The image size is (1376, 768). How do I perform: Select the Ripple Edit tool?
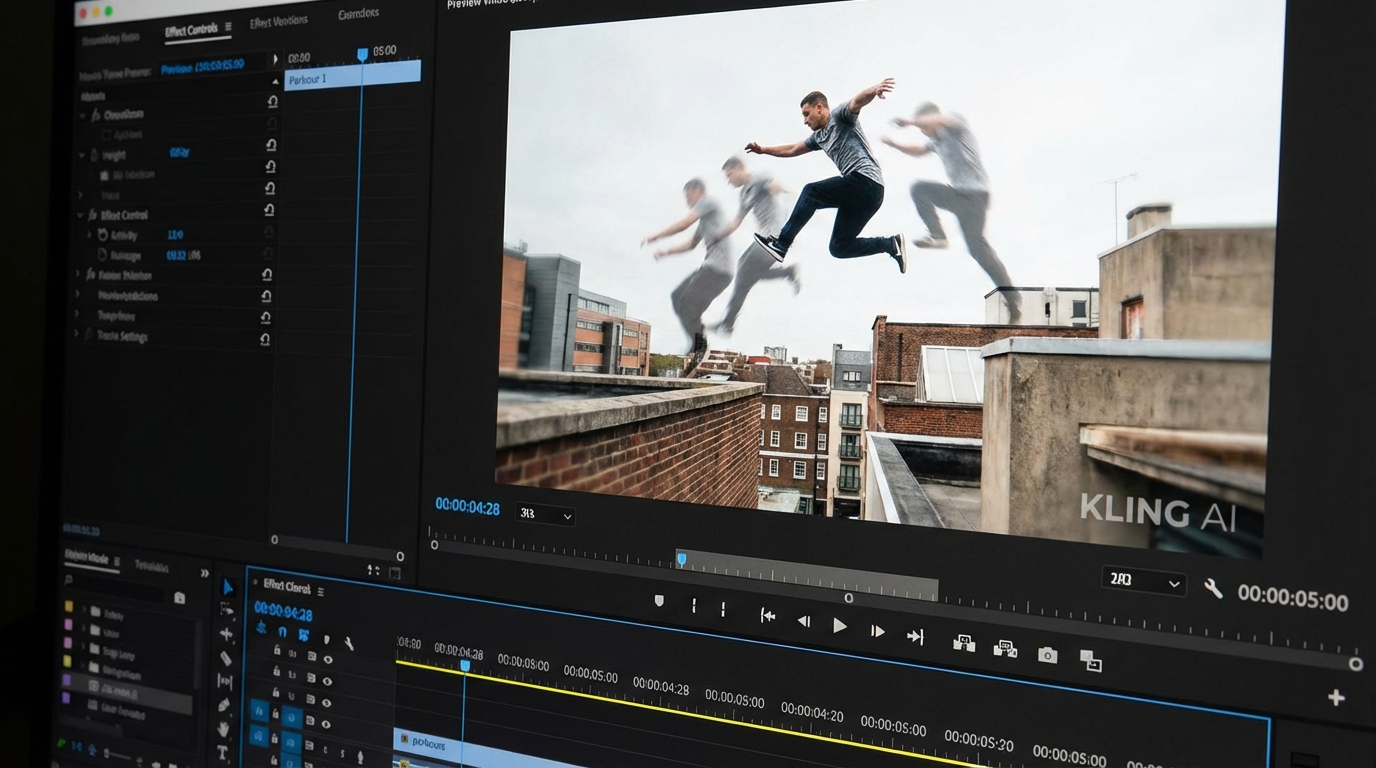pyautogui.click(x=226, y=634)
